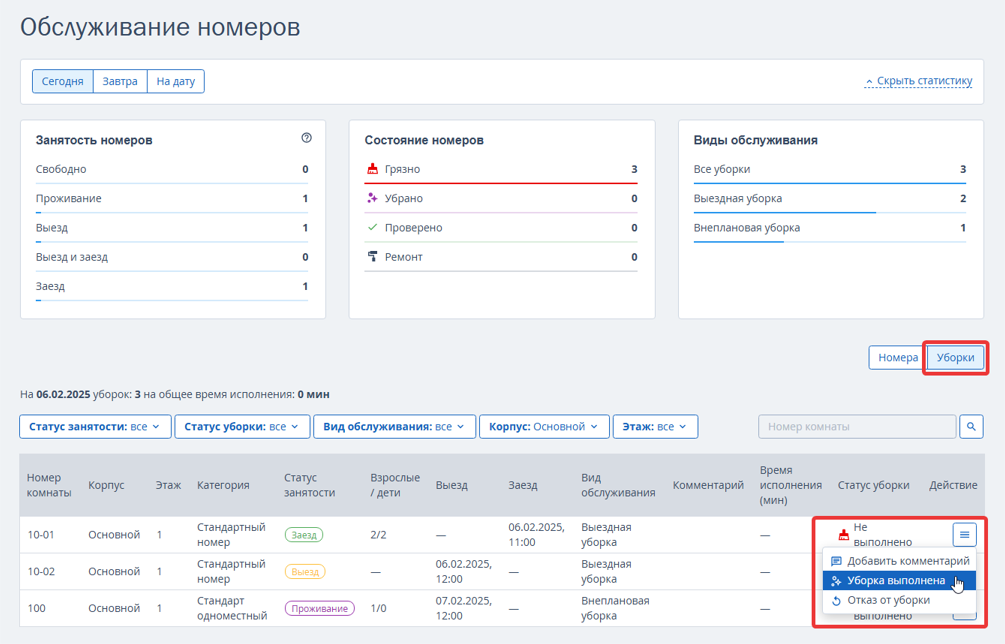Open the Статус уборки filter dropdown

pos(242,427)
